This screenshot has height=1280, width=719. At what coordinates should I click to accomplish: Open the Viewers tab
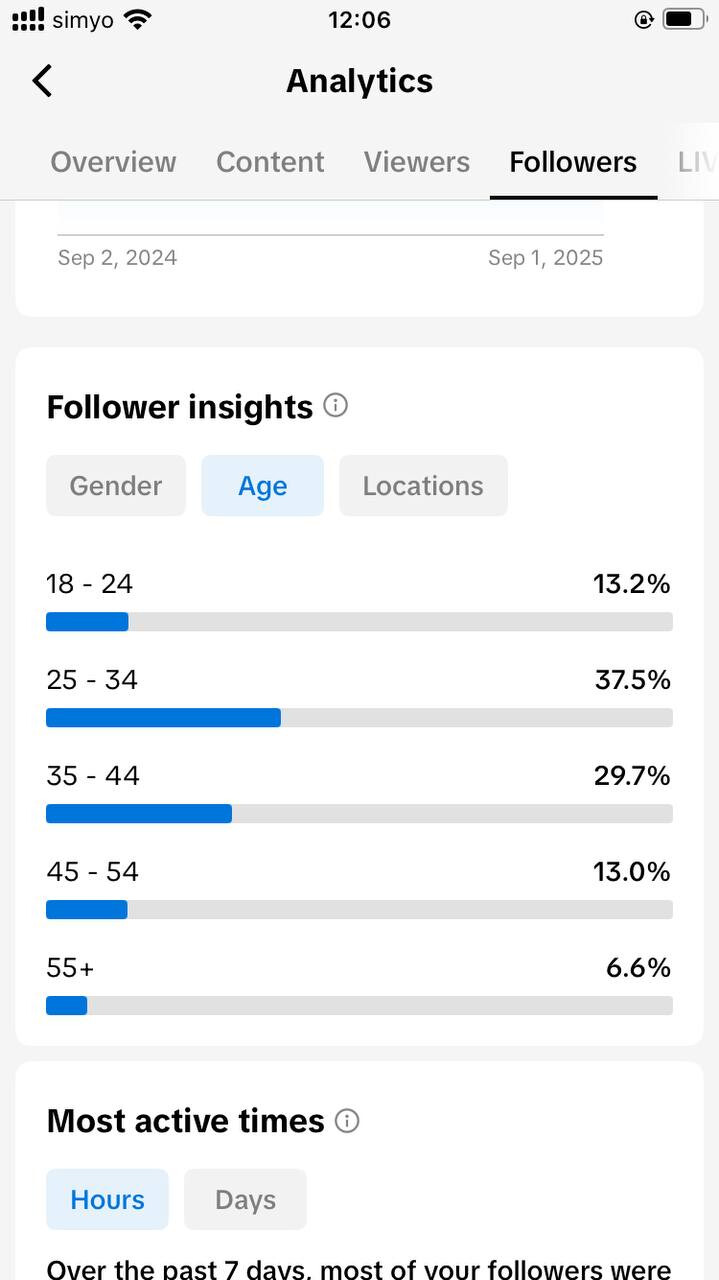click(416, 162)
